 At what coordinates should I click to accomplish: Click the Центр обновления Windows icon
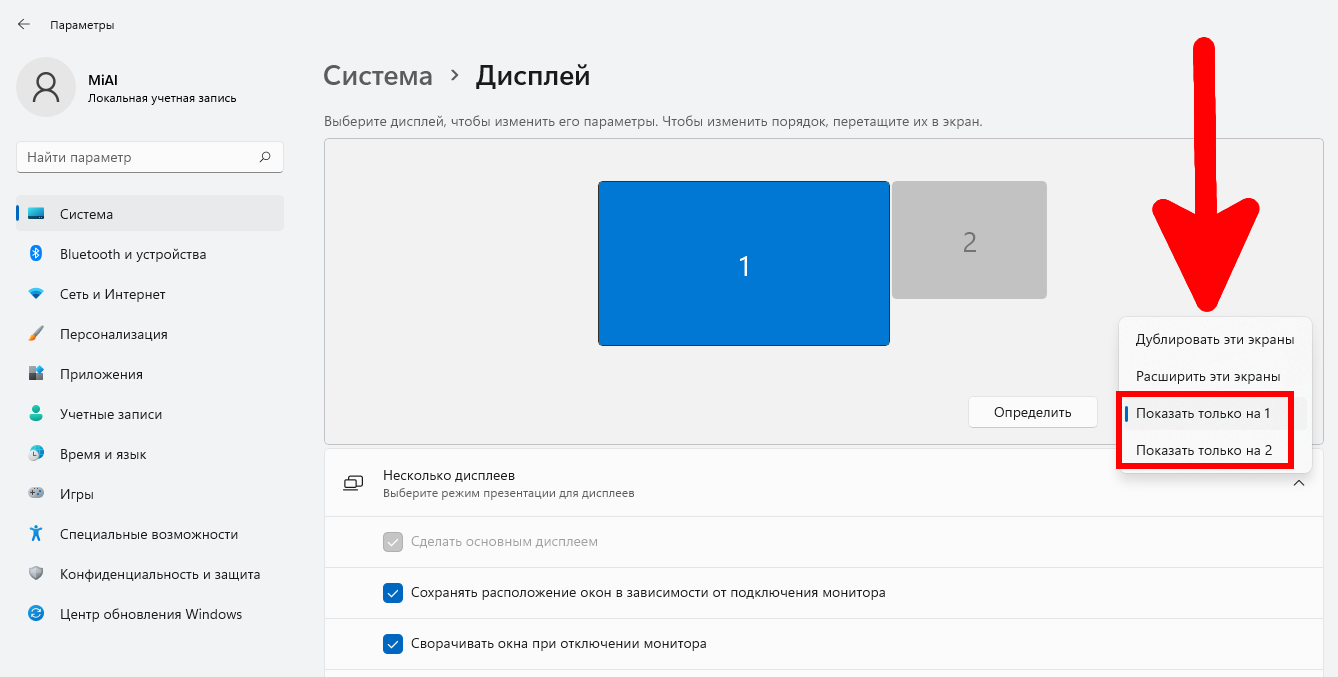coord(36,614)
